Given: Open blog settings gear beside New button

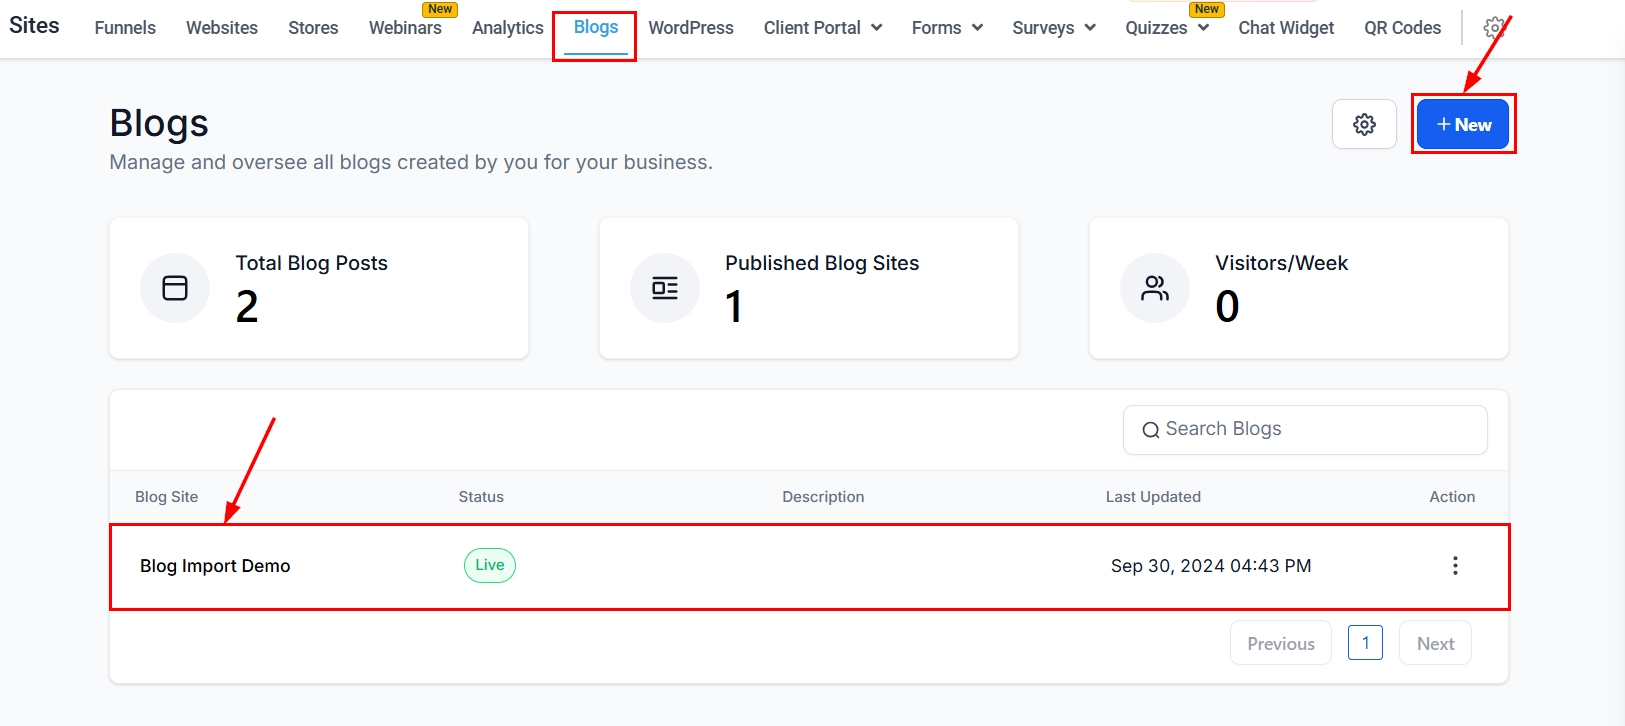Looking at the screenshot, I should tap(1364, 125).
